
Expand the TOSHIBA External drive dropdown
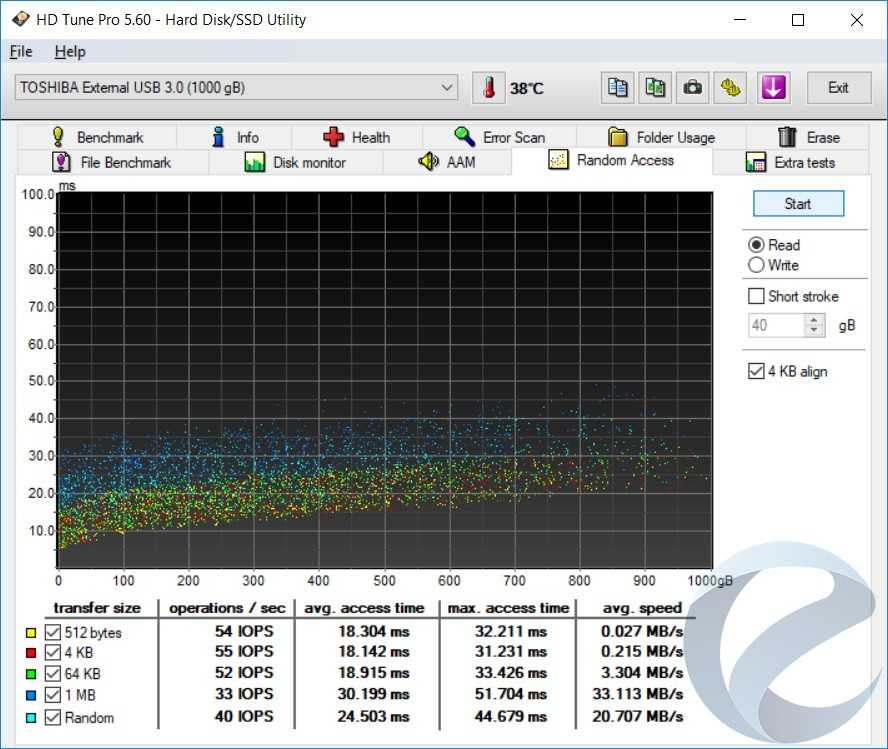[x=447, y=88]
